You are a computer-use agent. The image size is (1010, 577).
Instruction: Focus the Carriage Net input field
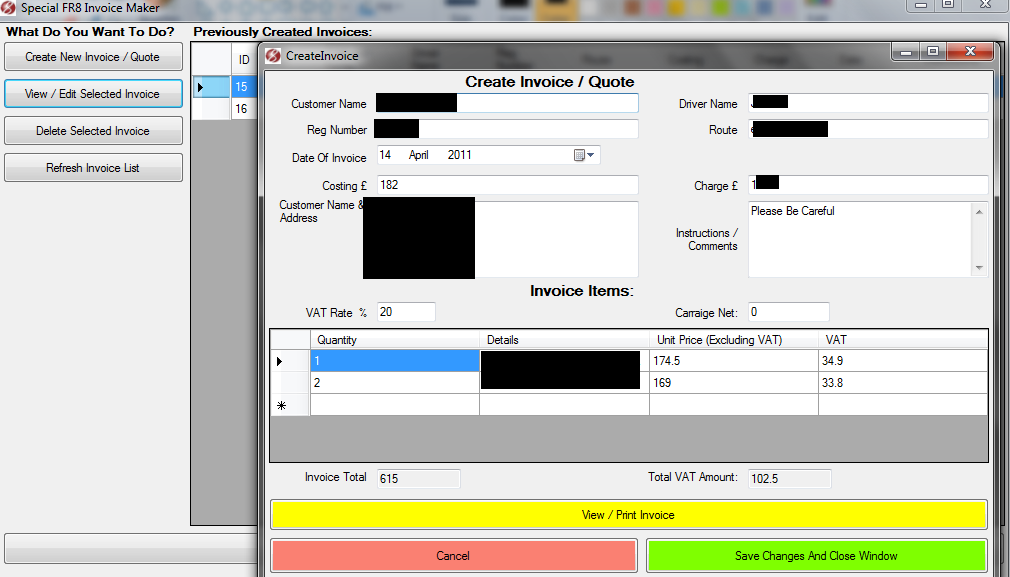click(x=787, y=313)
